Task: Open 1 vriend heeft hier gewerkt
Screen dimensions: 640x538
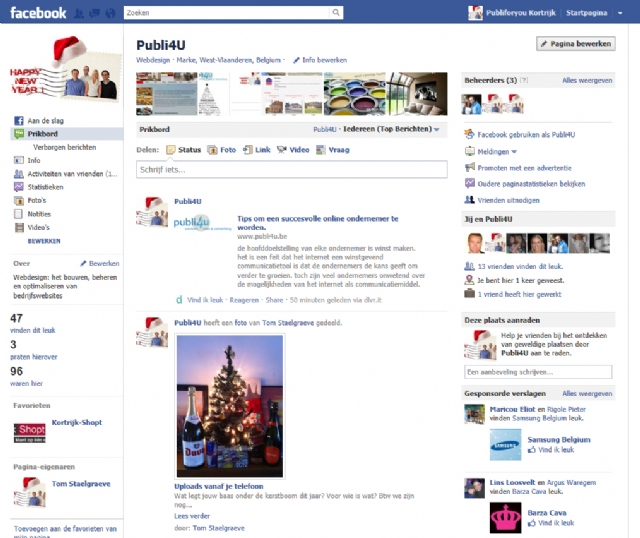Action: tap(519, 294)
